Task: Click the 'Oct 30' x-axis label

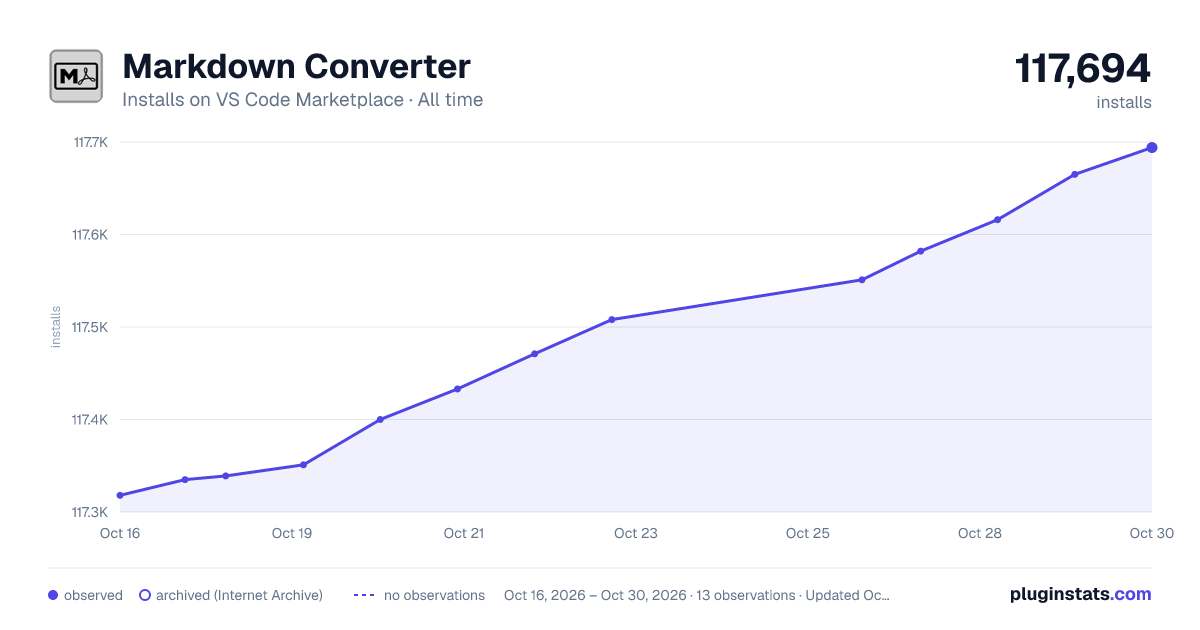Action: coord(1150,533)
